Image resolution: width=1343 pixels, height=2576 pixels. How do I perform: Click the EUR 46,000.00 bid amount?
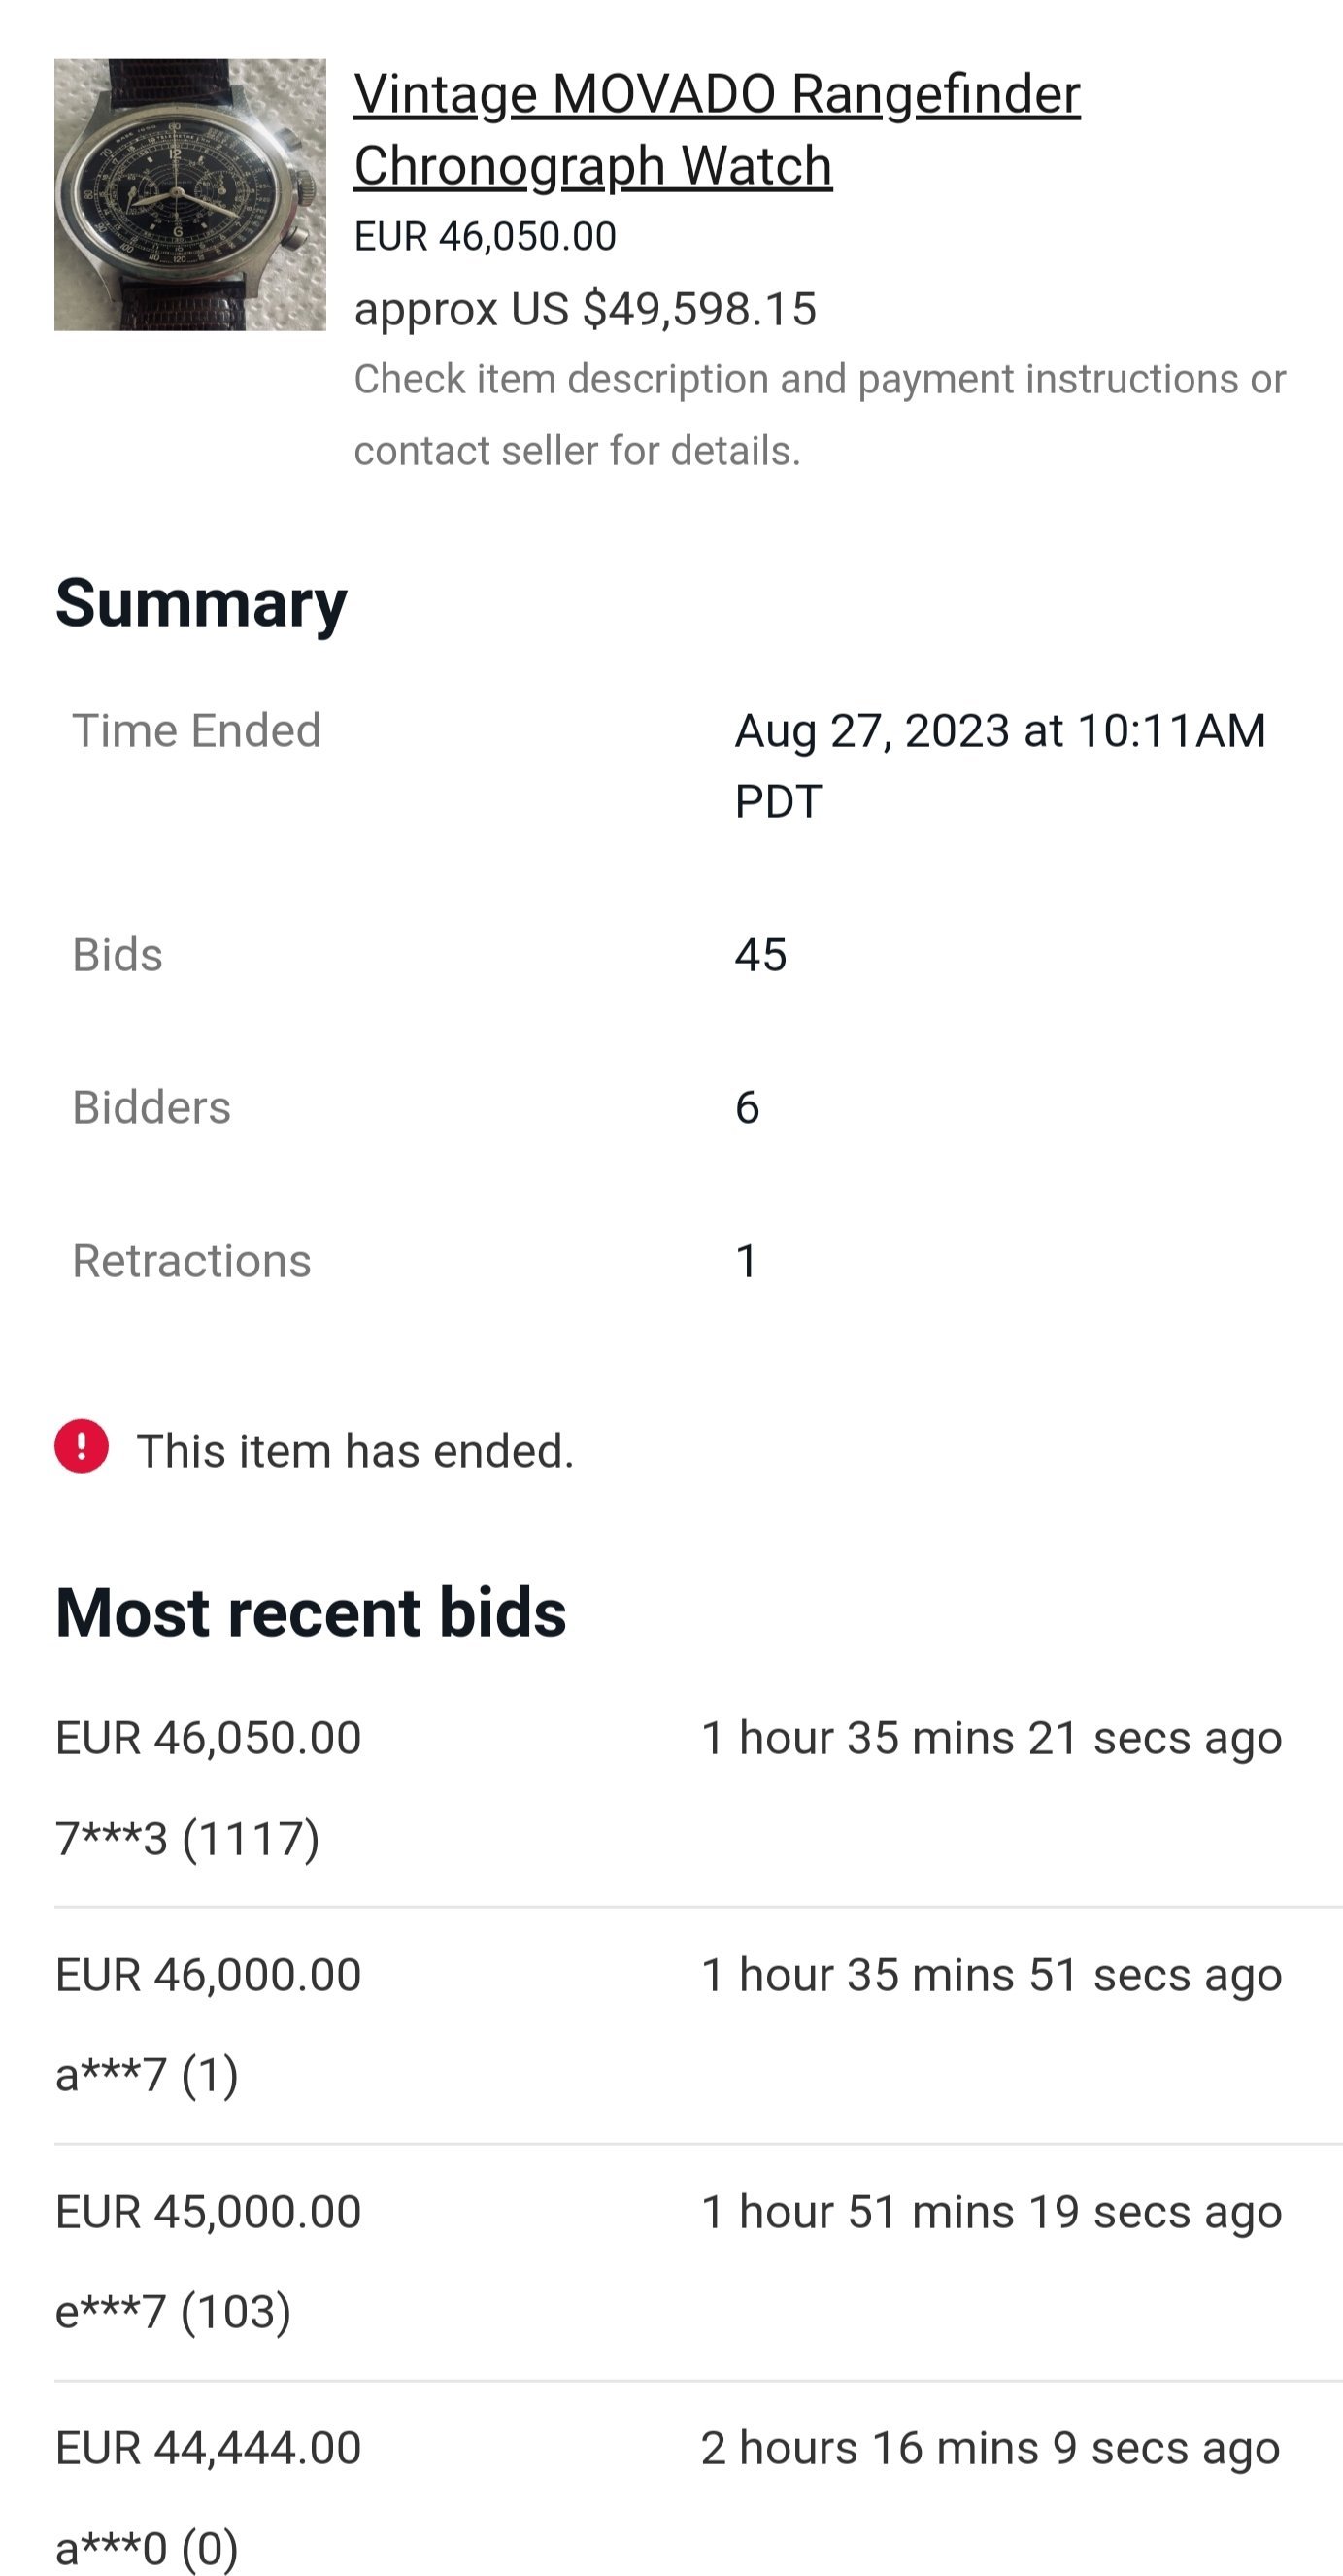pos(208,1975)
